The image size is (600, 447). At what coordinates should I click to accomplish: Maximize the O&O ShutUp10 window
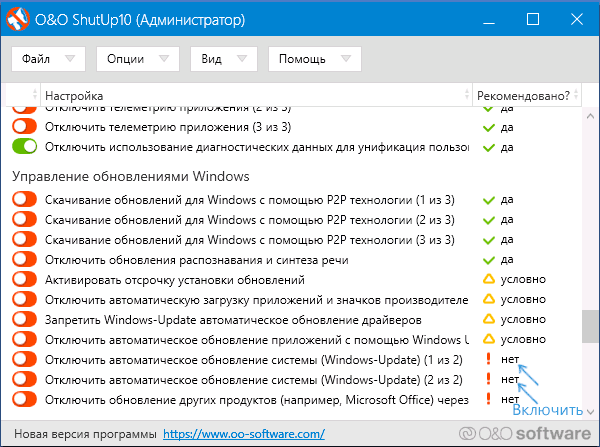(533, 19)
